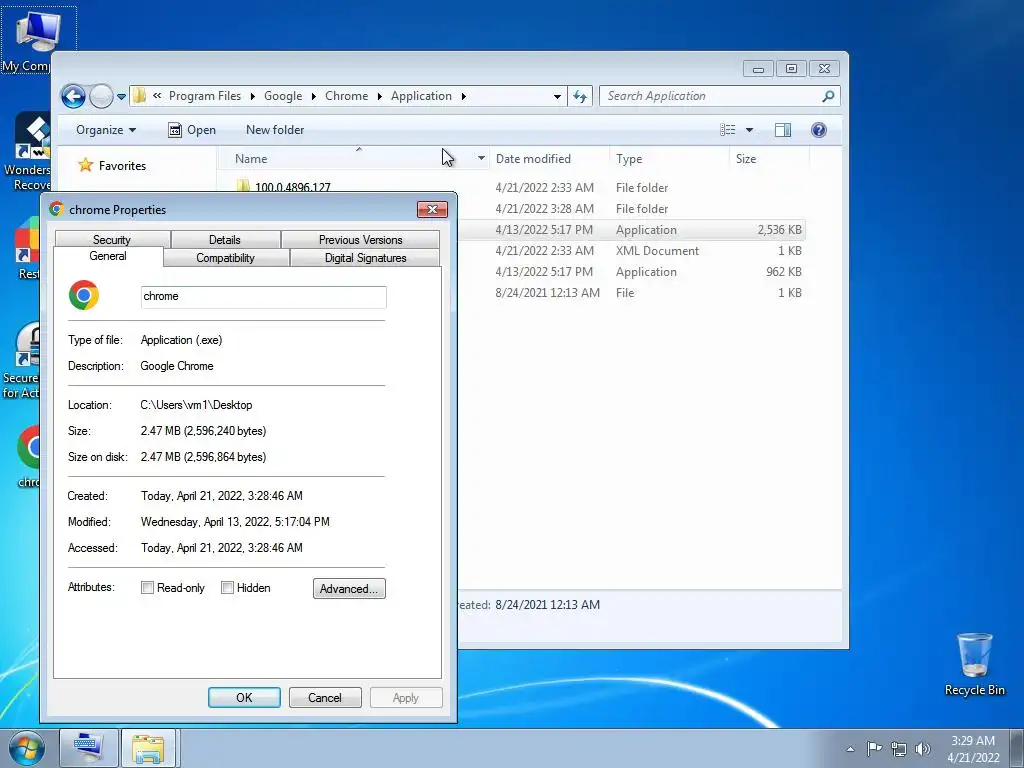Expand arrow after Application breadcrumb

(464, 97)
